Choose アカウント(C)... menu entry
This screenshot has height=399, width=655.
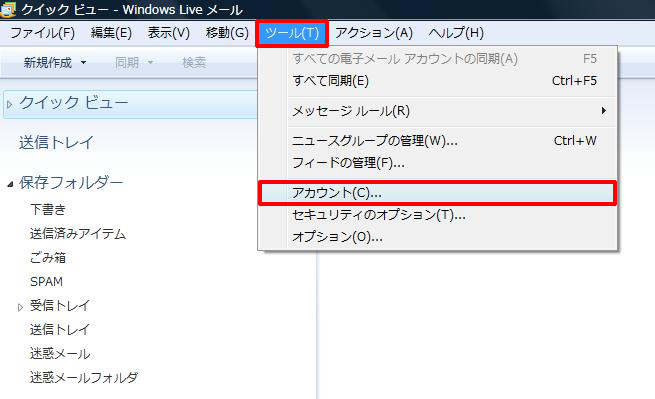click(x=437, y=193)
